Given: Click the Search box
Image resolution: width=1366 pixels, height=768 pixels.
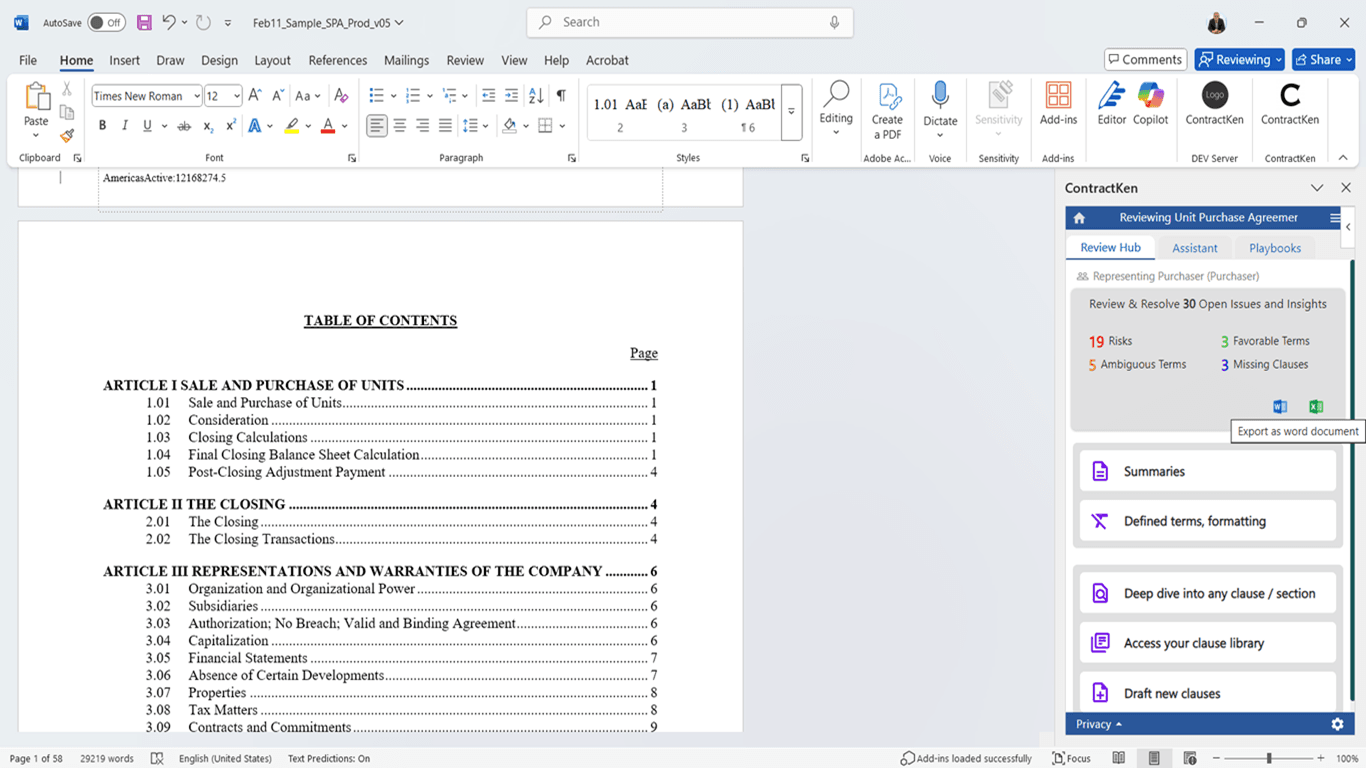Looking at the screenshot, I should click(690, 22).
